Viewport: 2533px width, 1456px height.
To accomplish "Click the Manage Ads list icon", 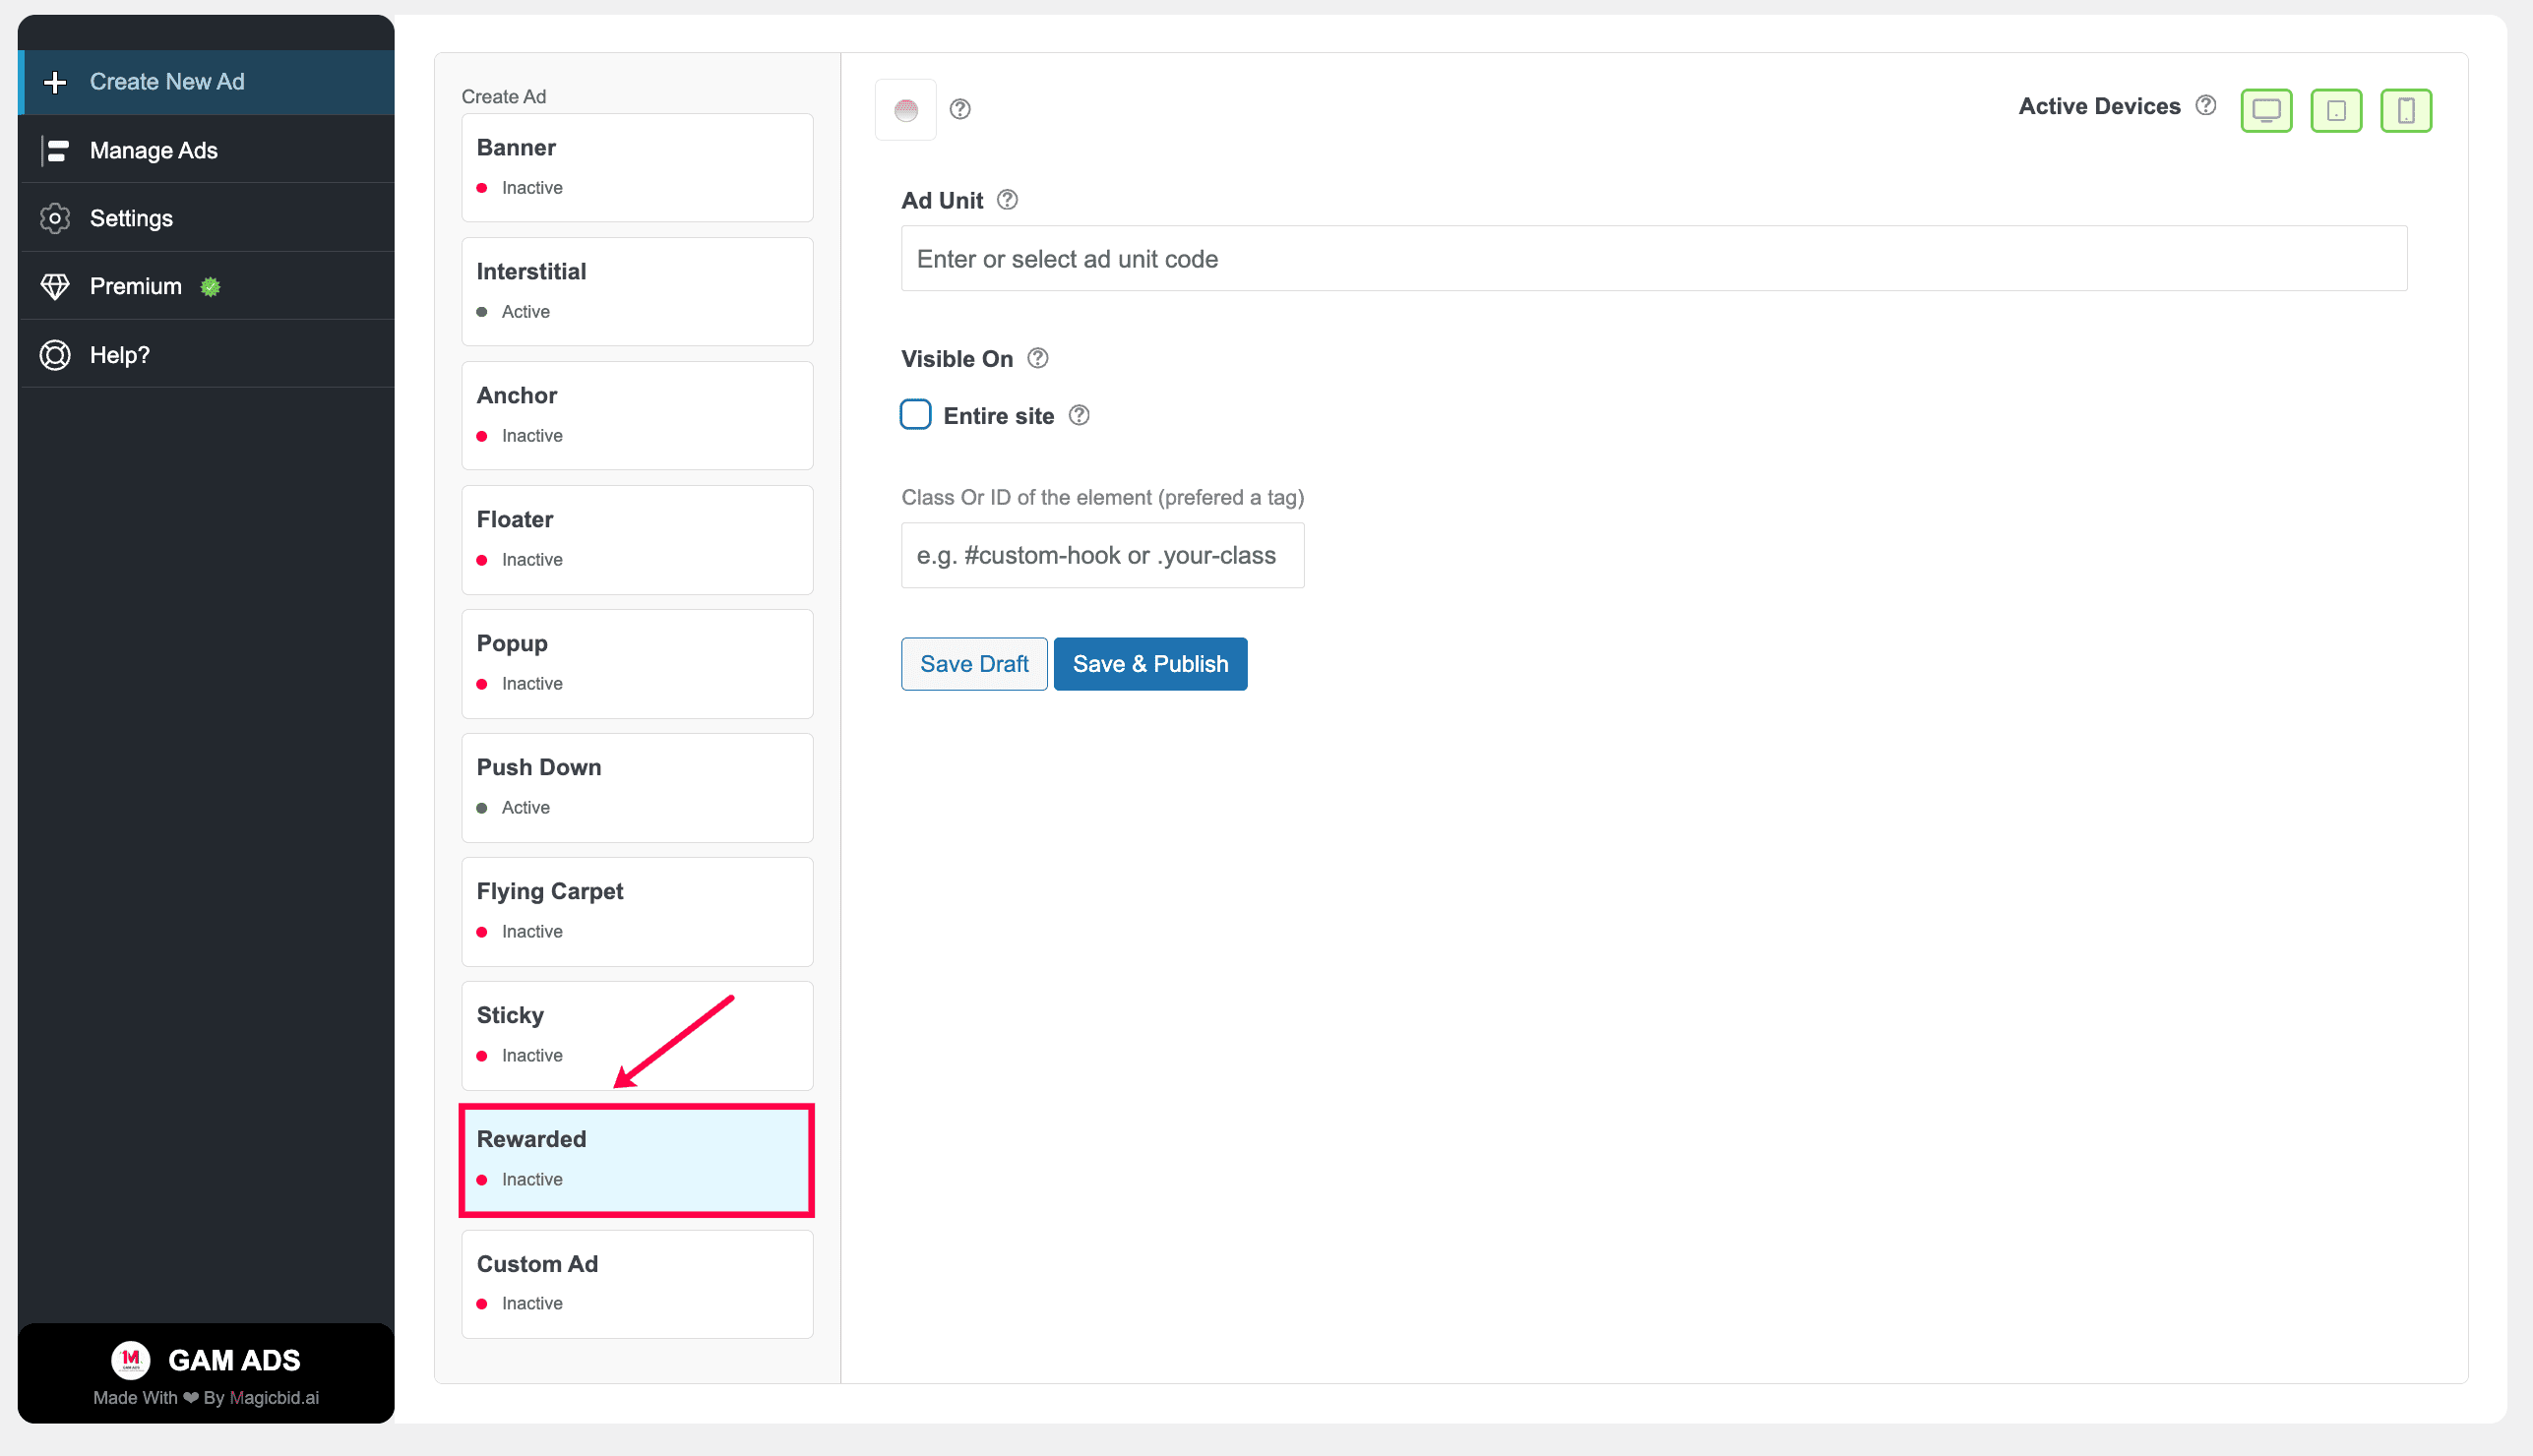I will pos(55,151).
